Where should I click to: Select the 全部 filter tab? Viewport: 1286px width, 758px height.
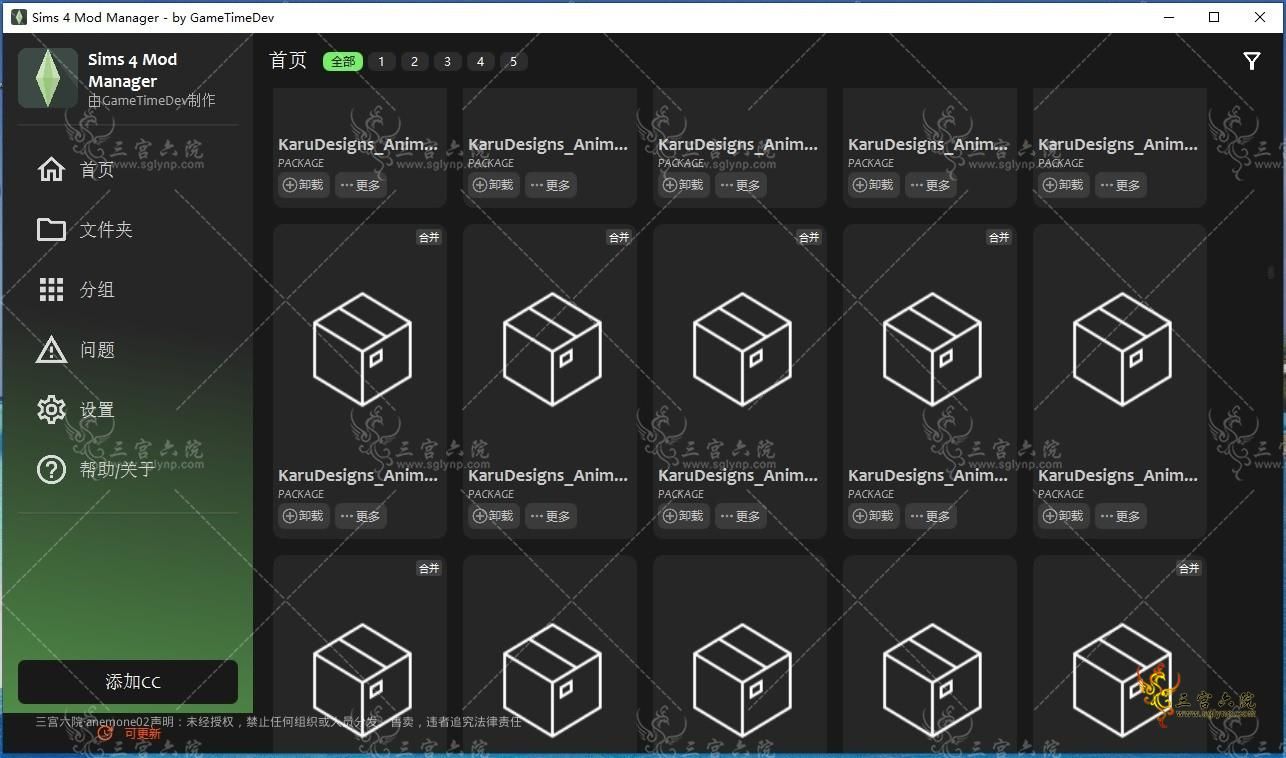(x=343, y=62)
